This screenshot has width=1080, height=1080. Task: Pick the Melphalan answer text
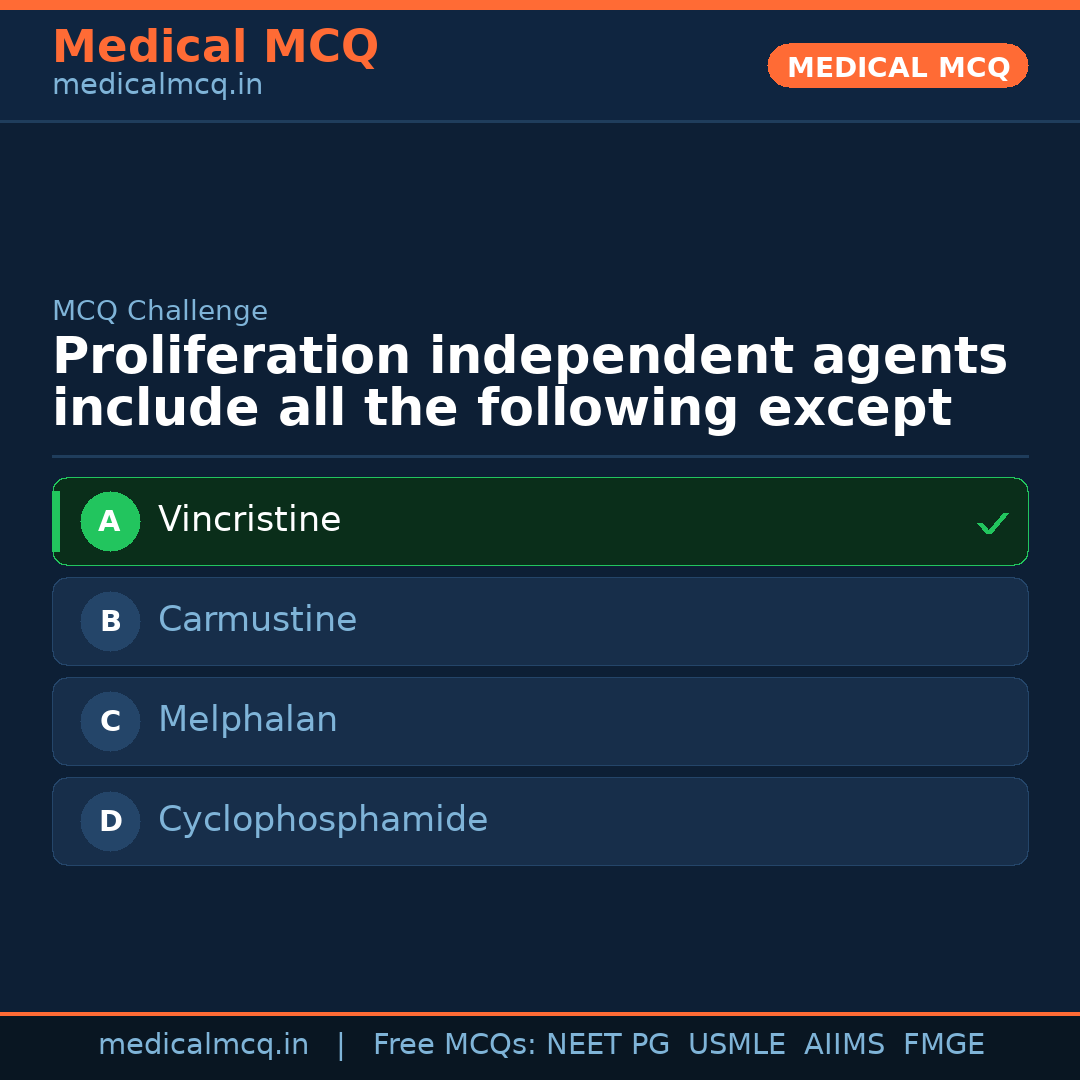click(x=247, y=720)
